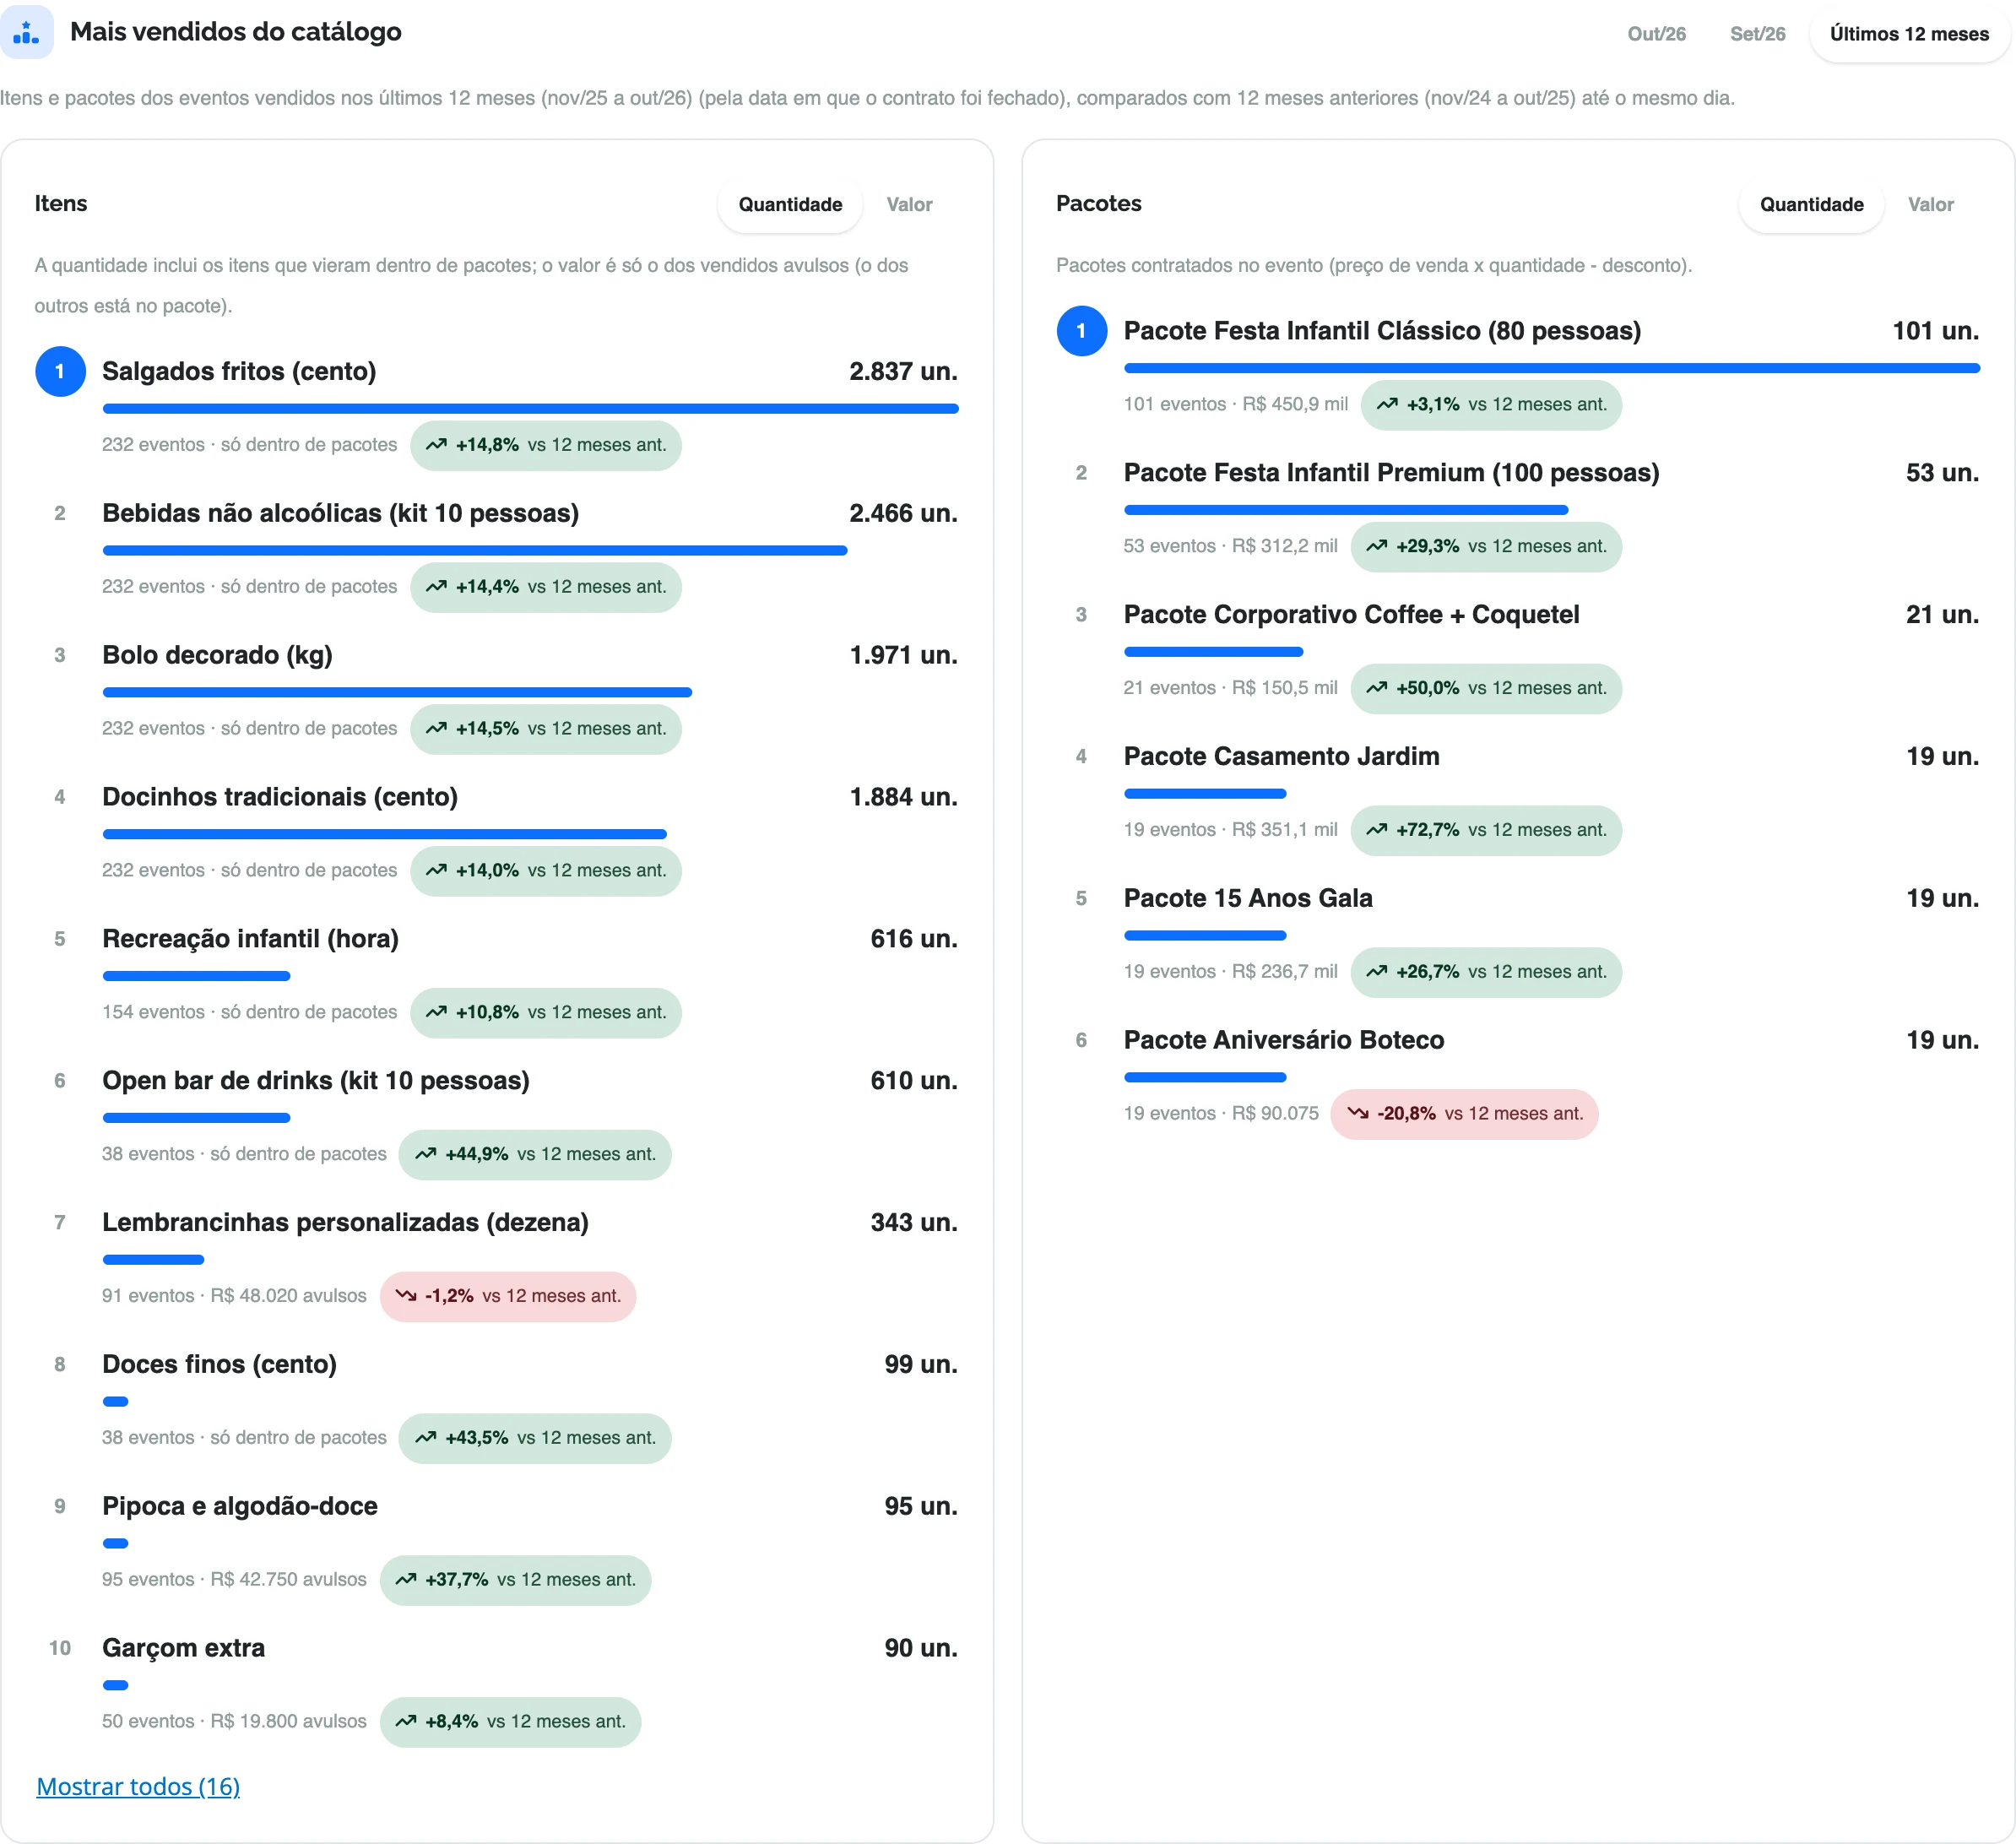Select Quantidade toggle in Pacotes panel
2016x1844 pixels.
point(1811,205)
